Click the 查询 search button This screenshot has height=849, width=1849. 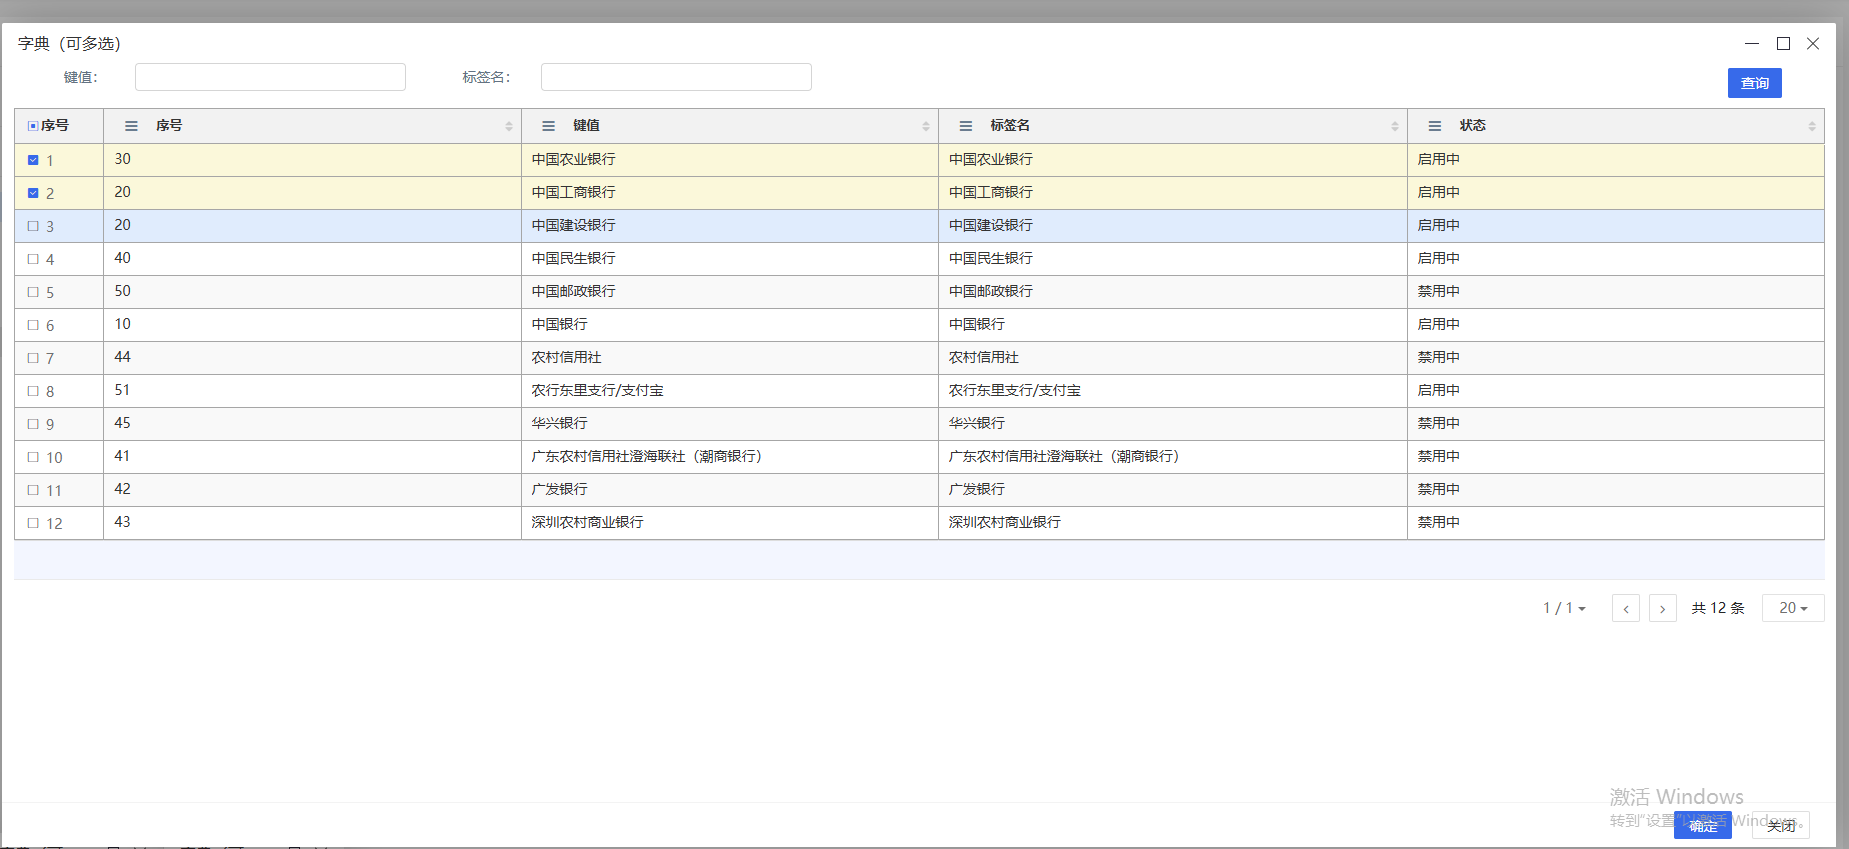click(x=1755, y=83)
